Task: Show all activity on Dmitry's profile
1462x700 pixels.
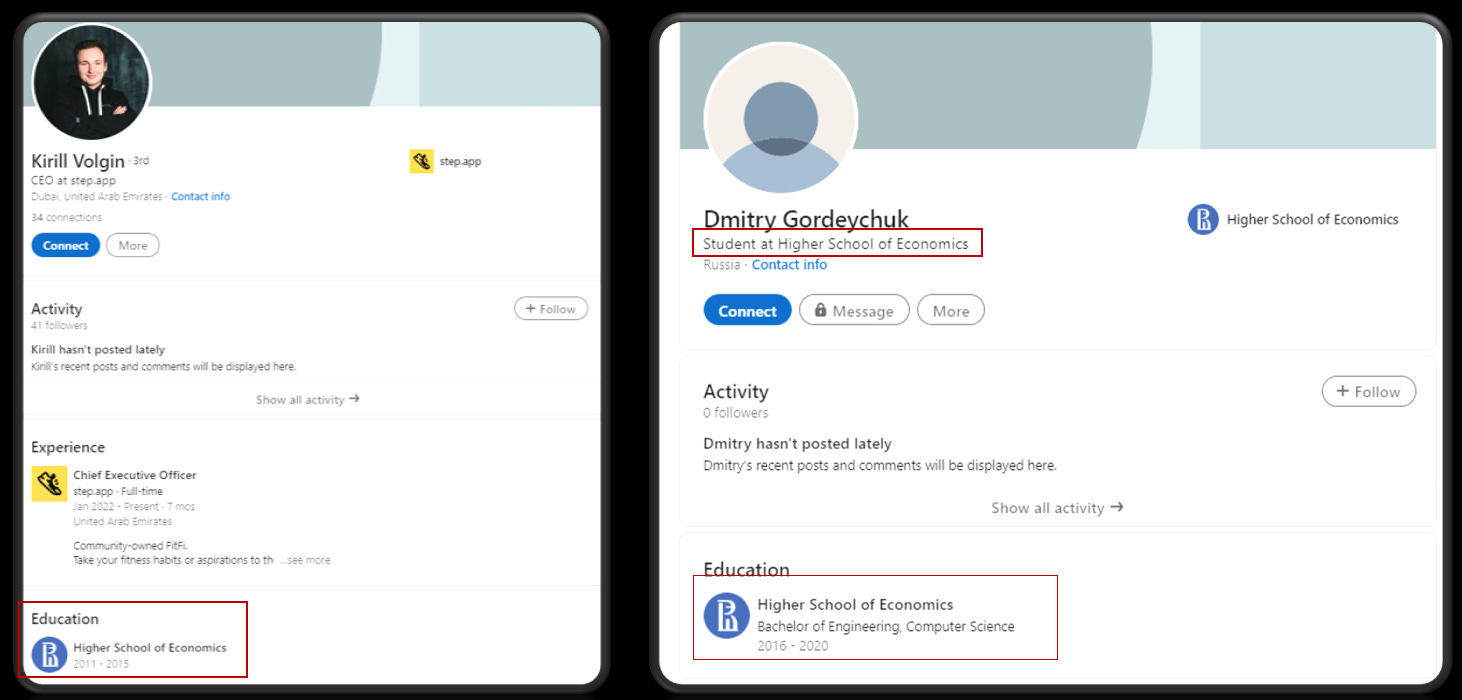Action: coord(1057,508)
